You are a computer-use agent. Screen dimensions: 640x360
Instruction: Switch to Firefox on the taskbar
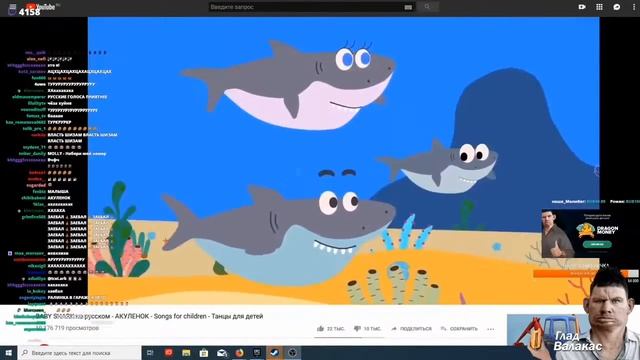tap(240, 353)
